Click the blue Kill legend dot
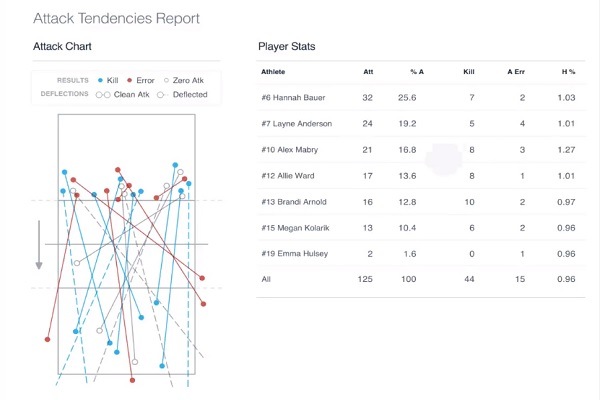This screenshot has height=400, width=600. point(102,79)
